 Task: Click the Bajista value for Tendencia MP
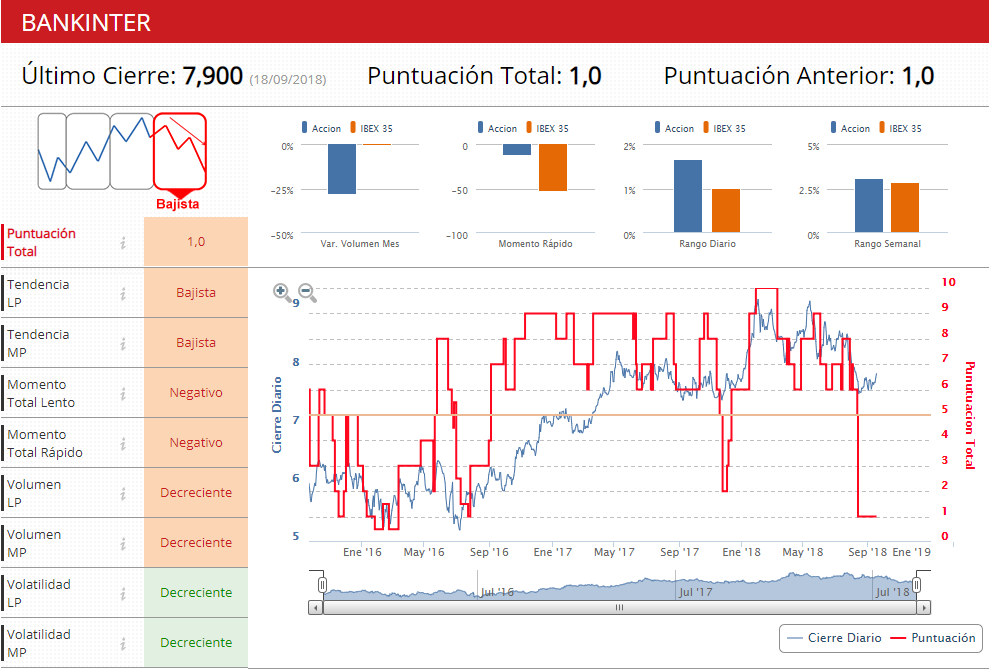196,342
